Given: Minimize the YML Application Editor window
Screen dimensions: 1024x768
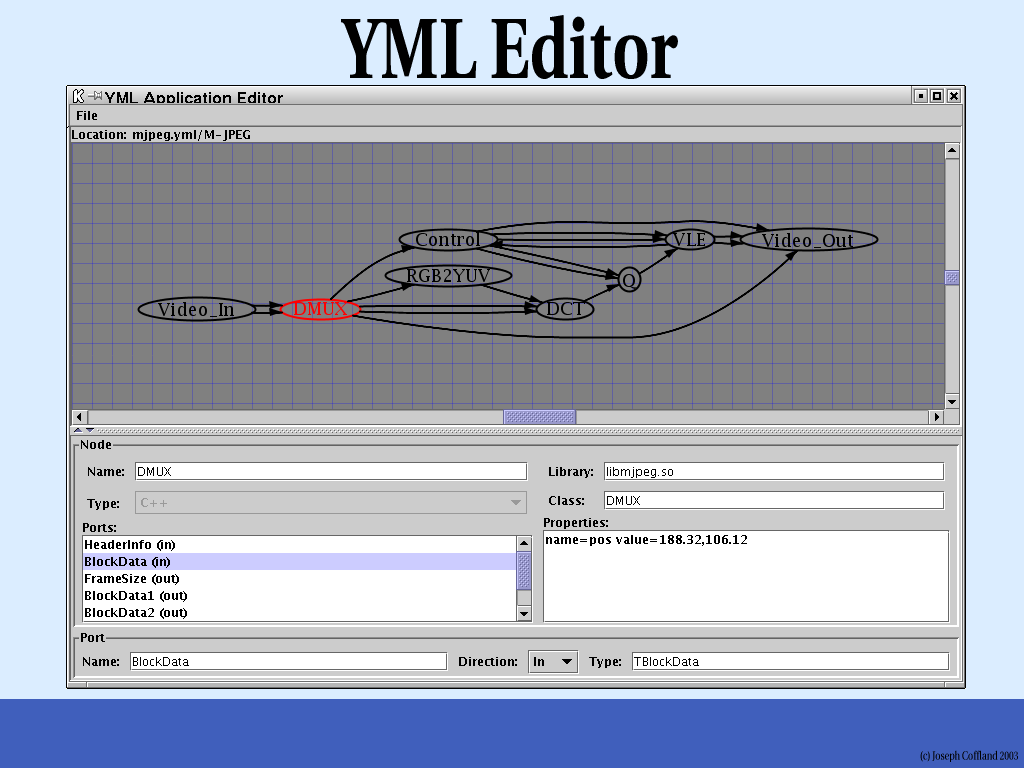Looking at the screenshot, I should coord(921,96).
